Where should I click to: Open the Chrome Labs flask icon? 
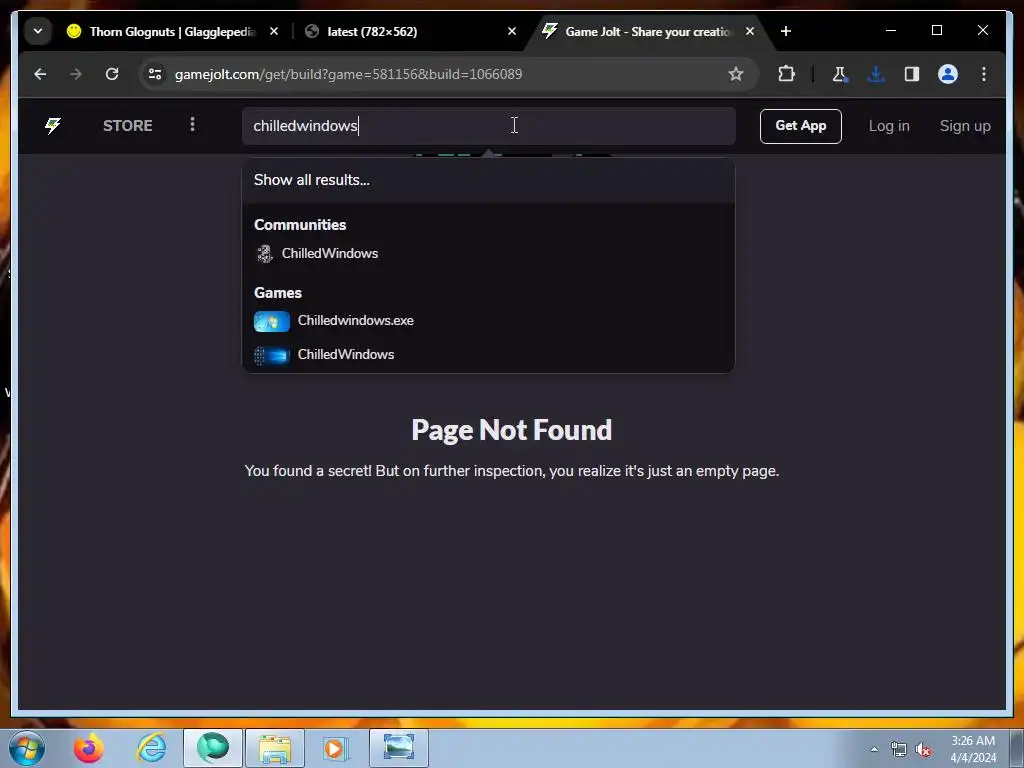point(840,74)
